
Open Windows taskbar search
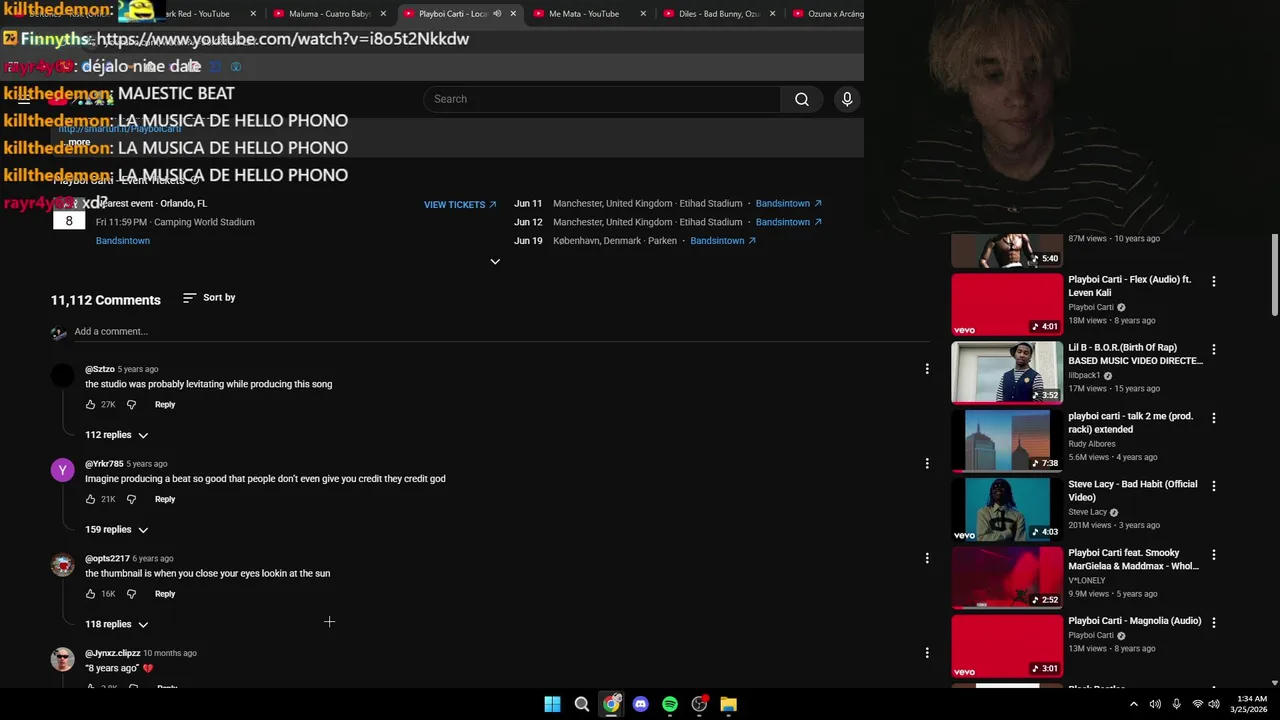coord(581,704)
